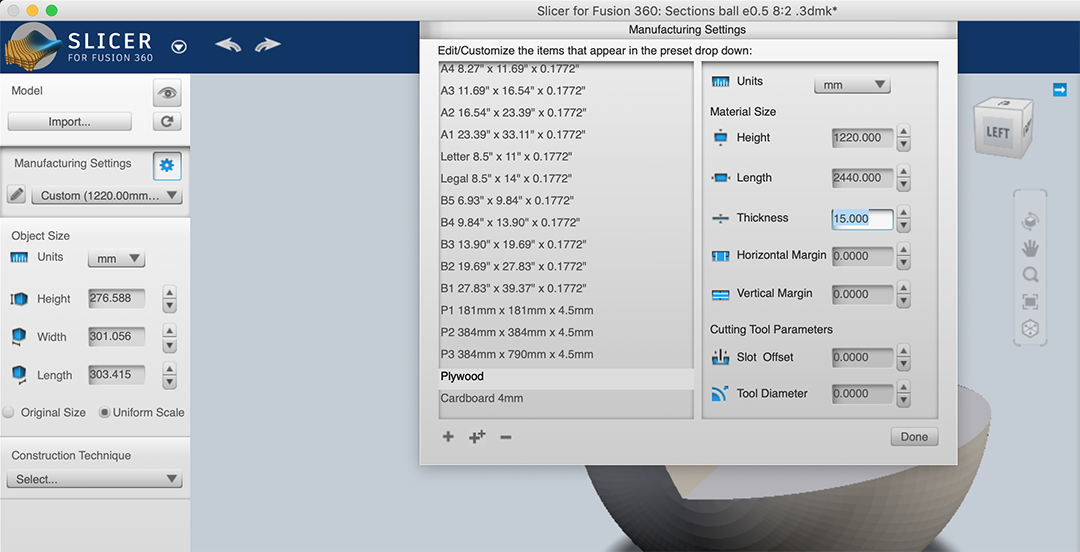
Task: Click the LEFT view cube
Action: point(998,132)
